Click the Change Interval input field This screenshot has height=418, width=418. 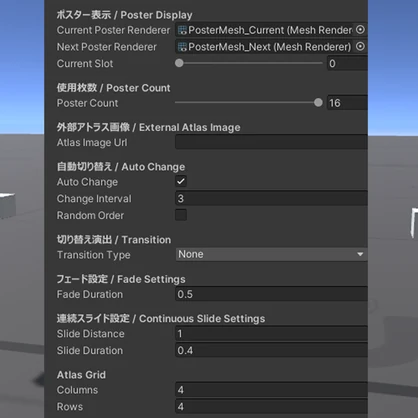pos(271,199)
